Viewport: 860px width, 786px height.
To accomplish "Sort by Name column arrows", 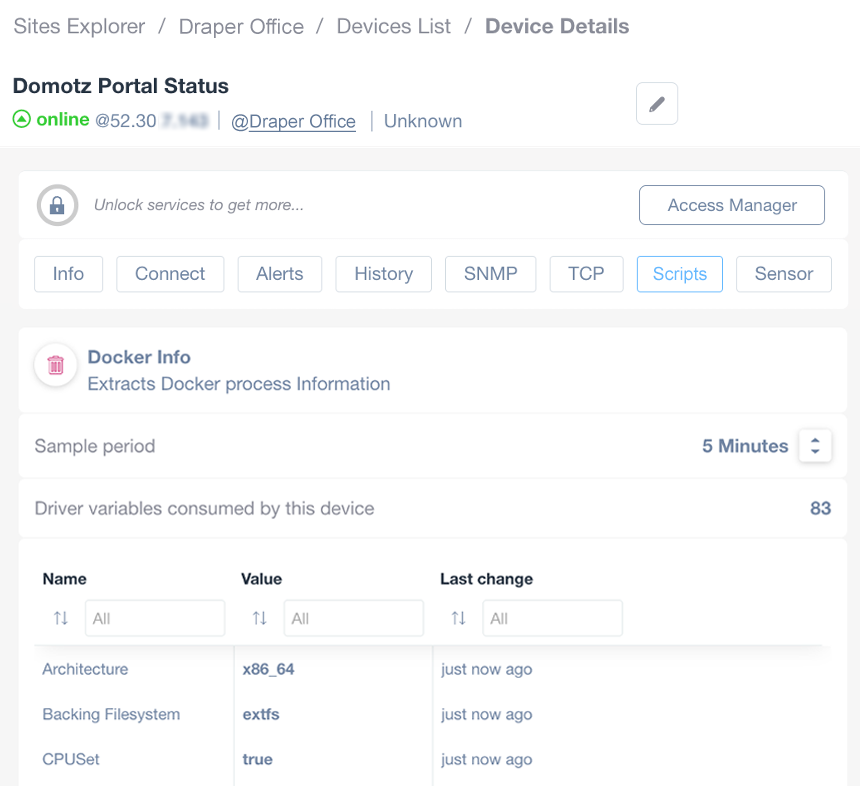I will 60,619.
